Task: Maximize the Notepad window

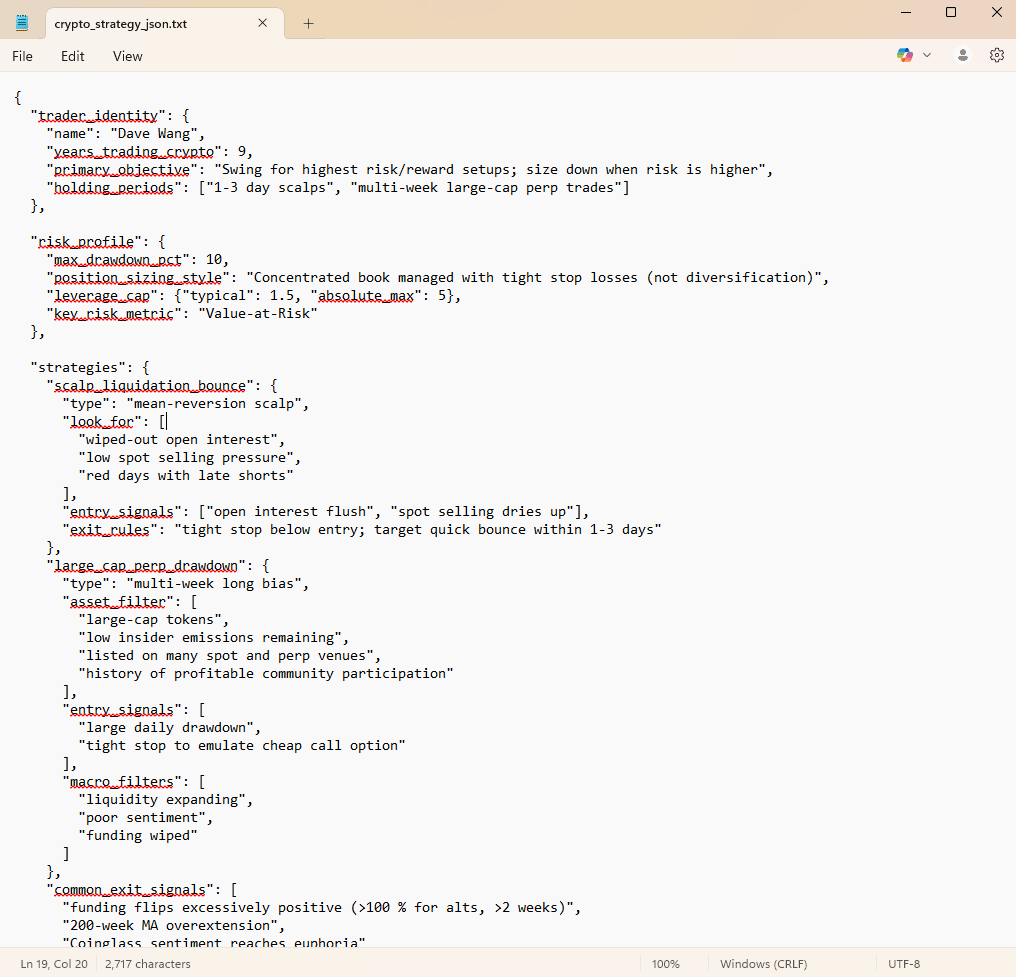Action: (x=951, y=12)
